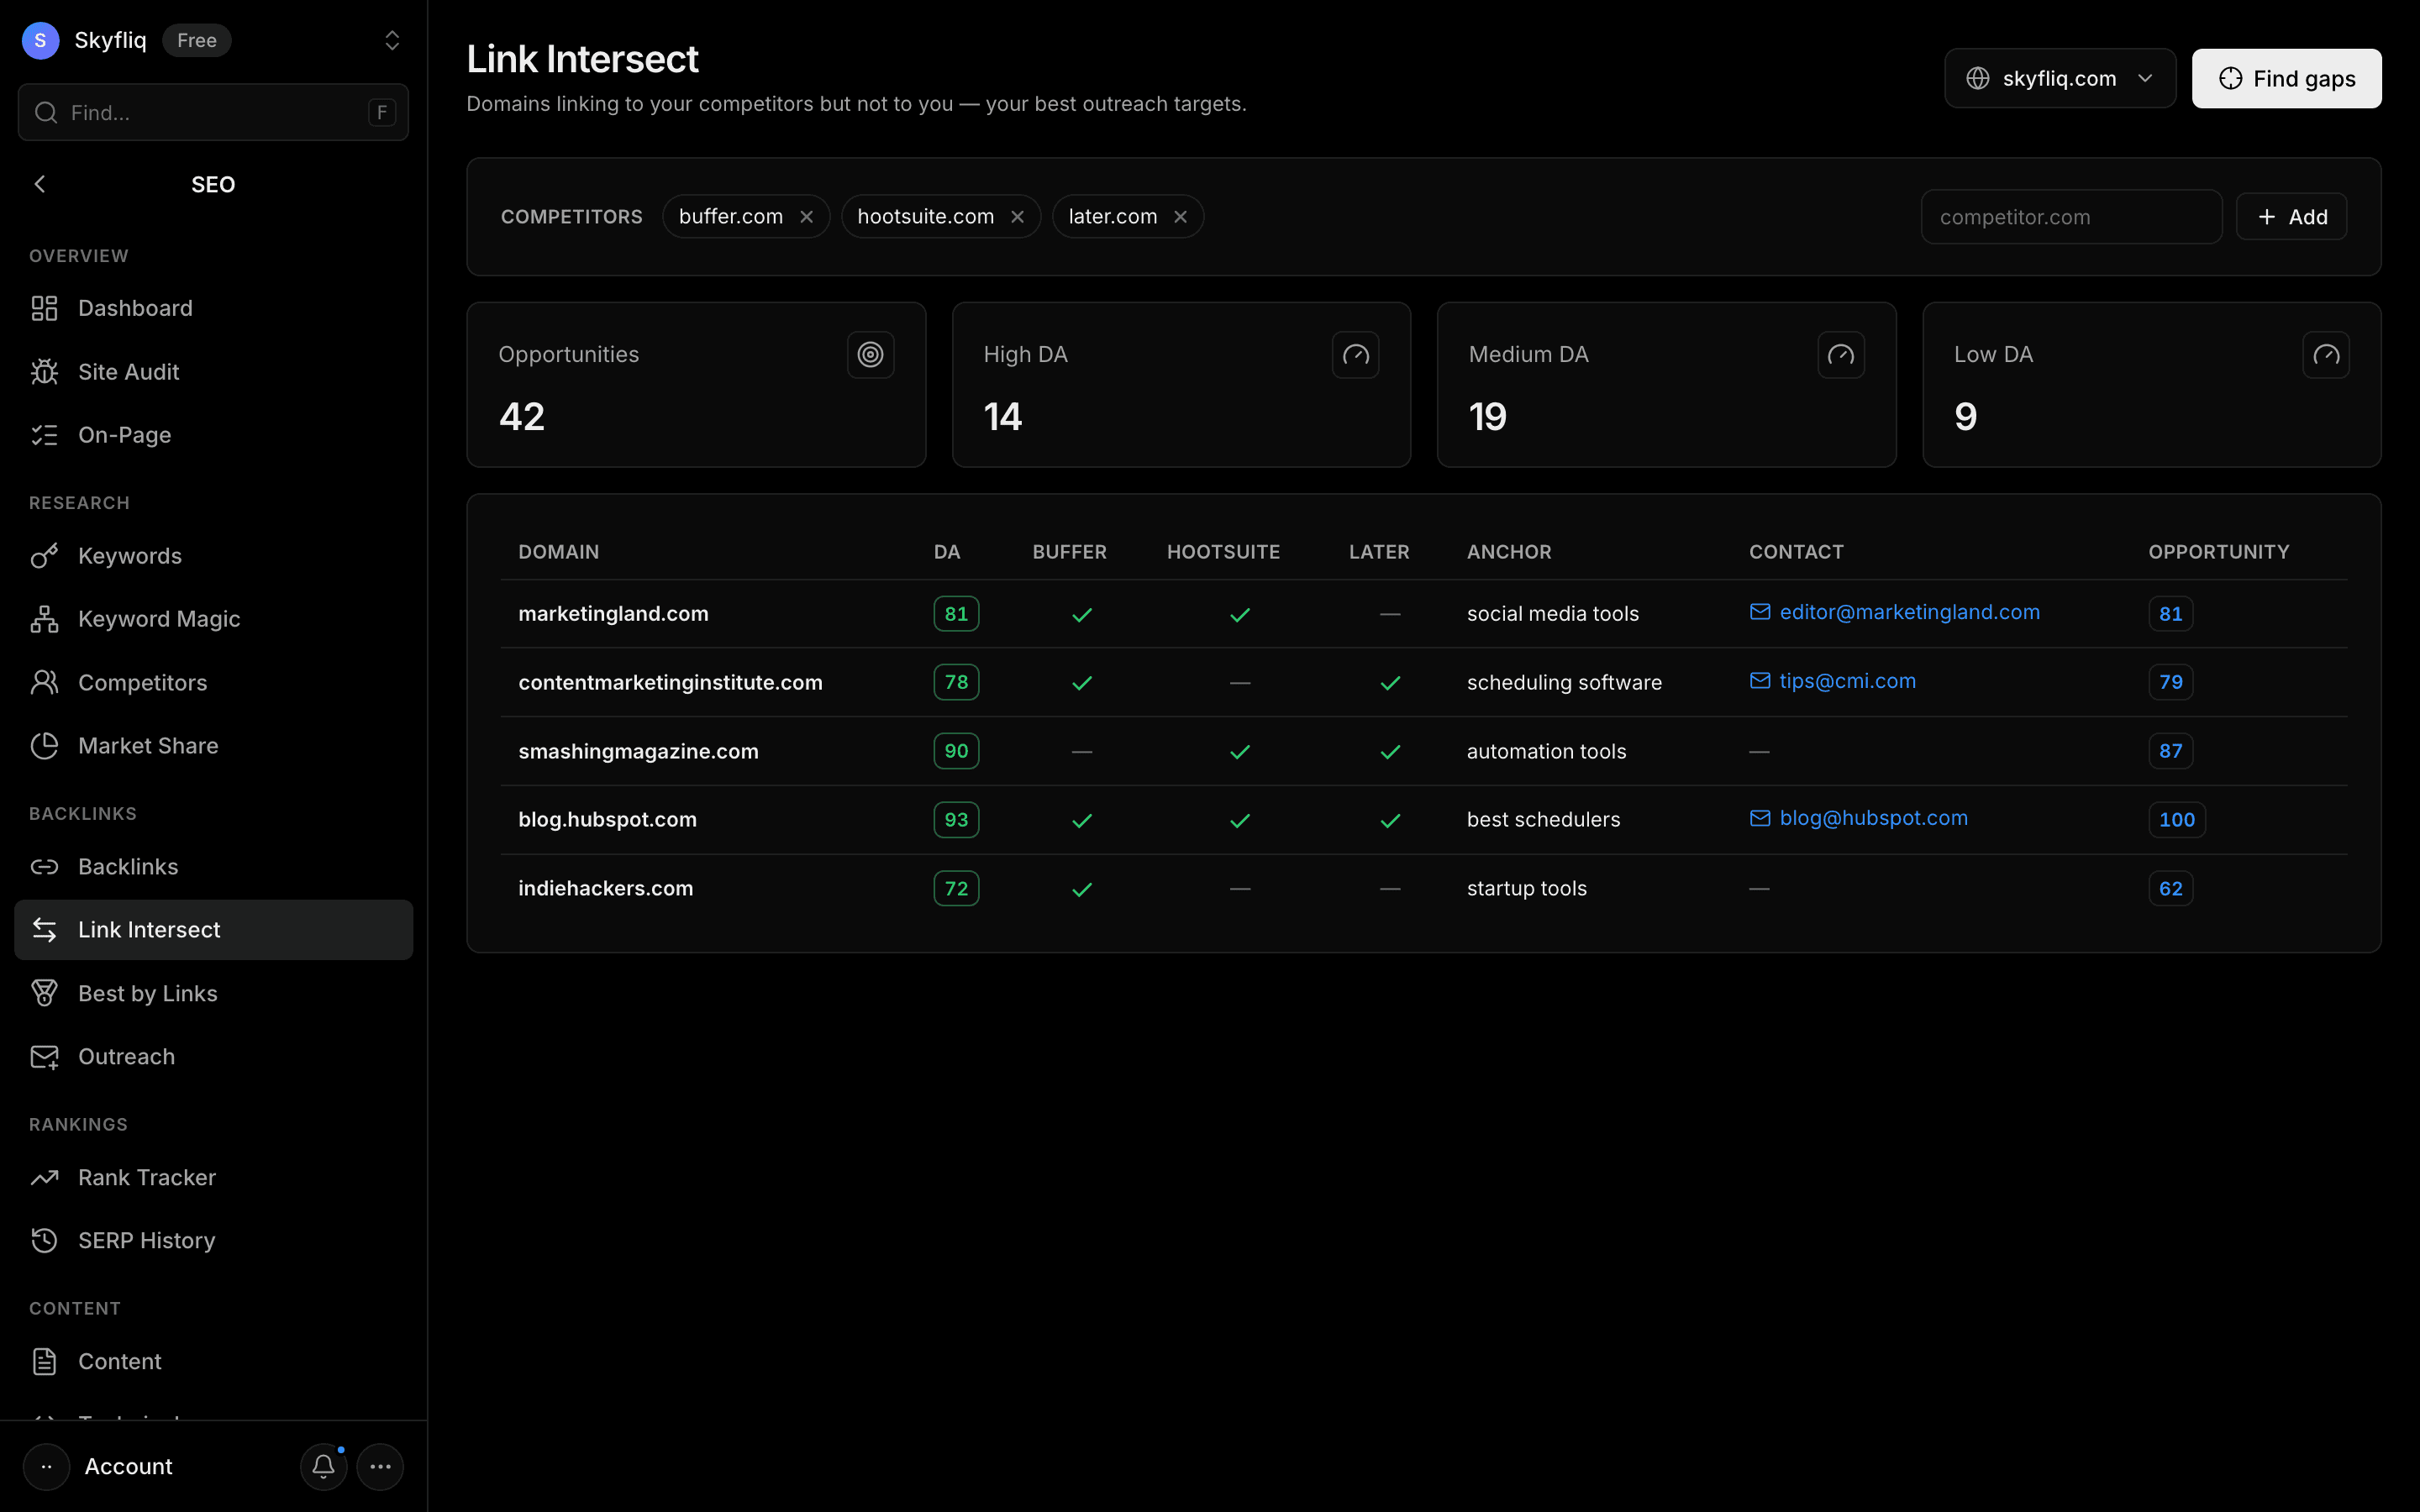Email tips@cmi.com contact link
The height and width of the screenshot is (1512, 2420).
1832,681
